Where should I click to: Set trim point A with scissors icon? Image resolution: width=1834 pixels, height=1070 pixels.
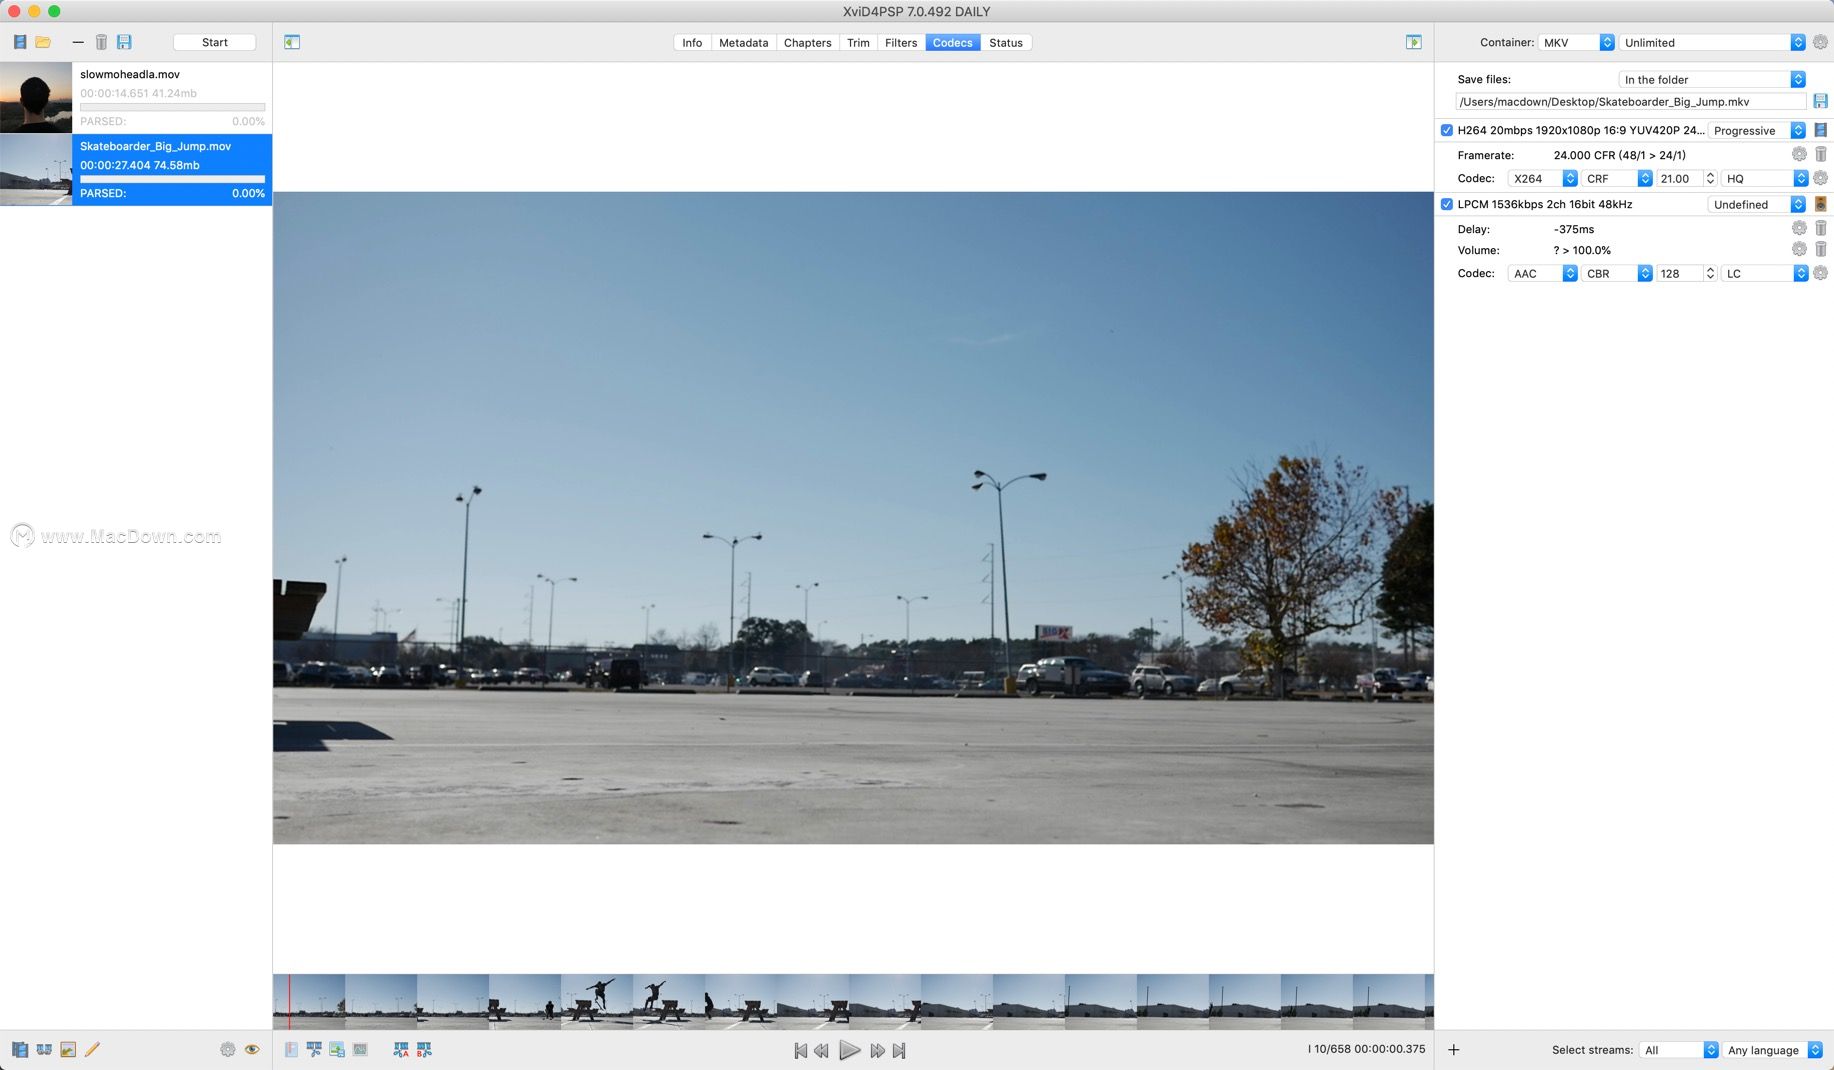[x=401, y=1050]
